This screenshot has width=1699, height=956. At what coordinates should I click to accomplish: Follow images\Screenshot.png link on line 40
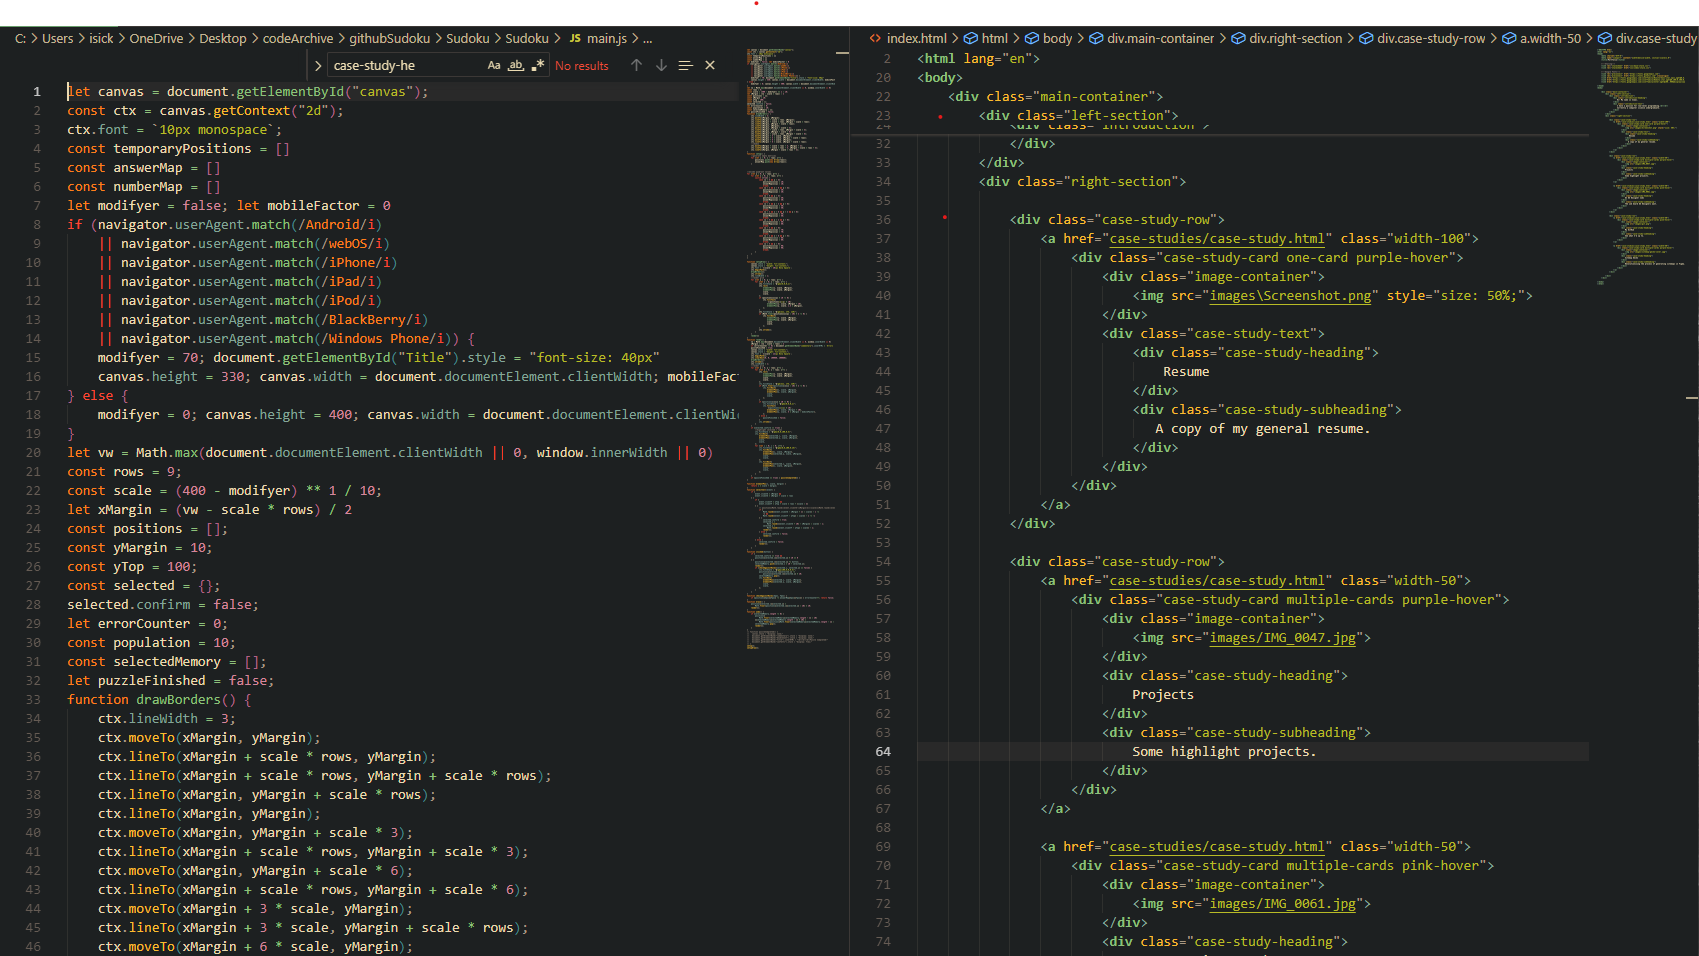(1290, 295)
